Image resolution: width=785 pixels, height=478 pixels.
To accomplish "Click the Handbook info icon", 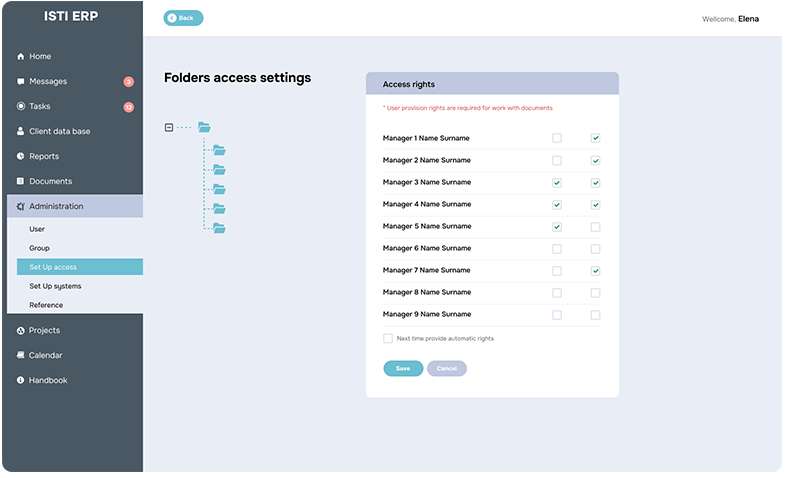I will [21, 380].
